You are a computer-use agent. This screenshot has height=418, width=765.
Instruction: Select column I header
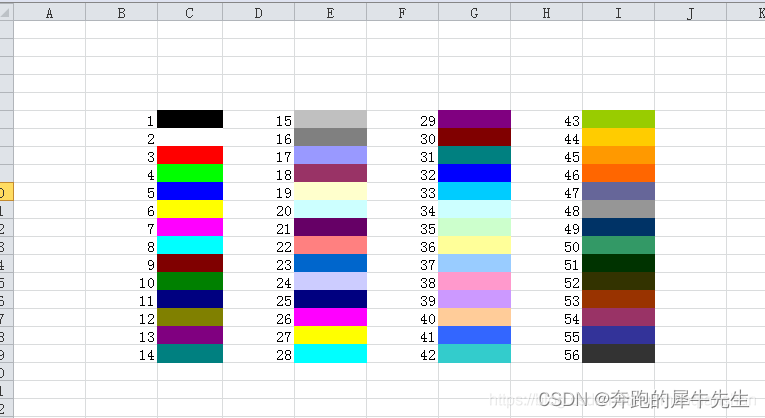618,13
